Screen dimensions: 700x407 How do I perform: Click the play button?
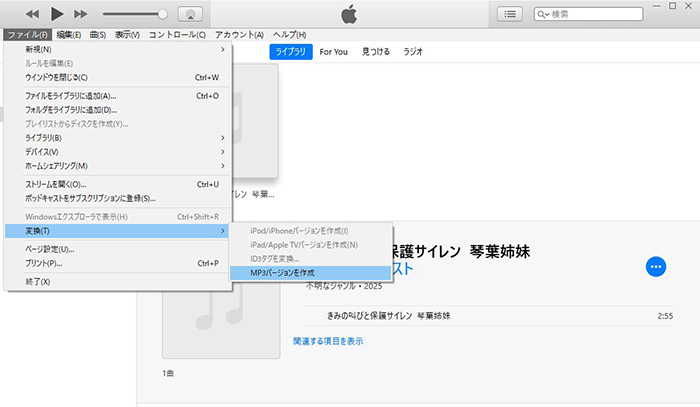coord(57,14)
